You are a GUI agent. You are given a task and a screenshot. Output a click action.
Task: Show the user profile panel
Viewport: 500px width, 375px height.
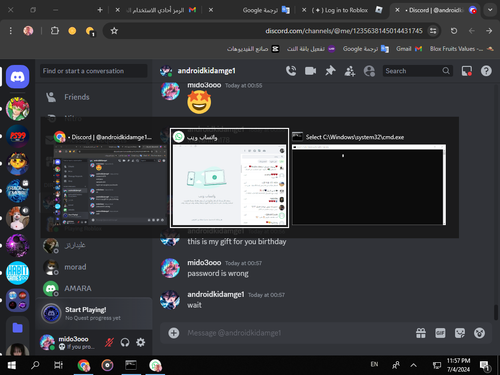click(x=369, y=71)
